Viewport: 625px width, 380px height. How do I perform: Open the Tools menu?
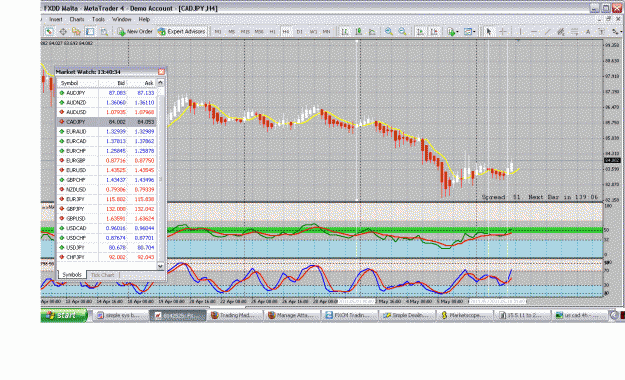(x=98, y=19)
